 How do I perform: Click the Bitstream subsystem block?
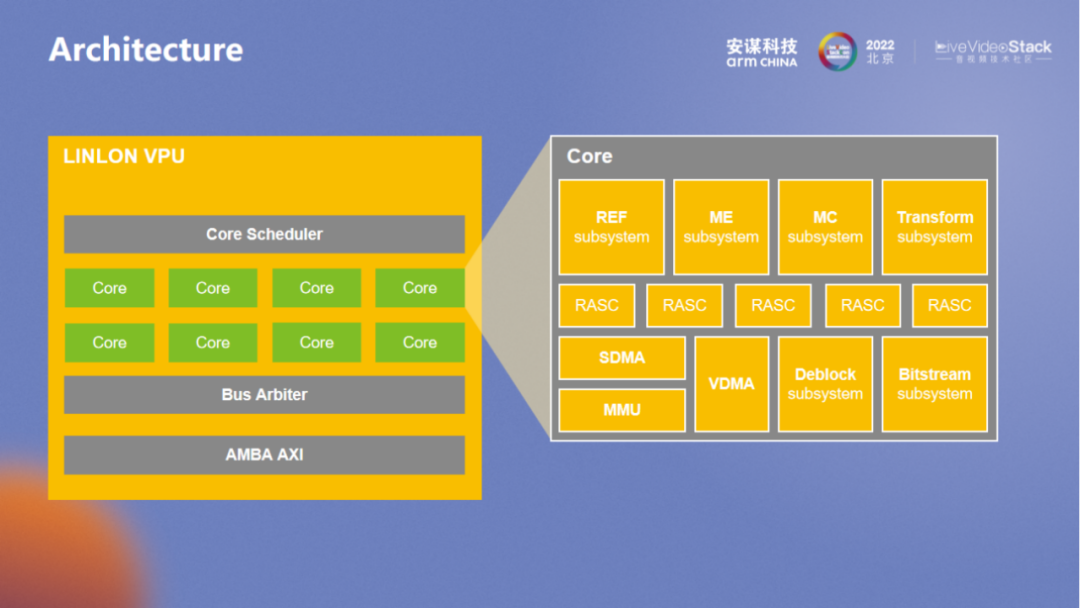click(934, 384)
